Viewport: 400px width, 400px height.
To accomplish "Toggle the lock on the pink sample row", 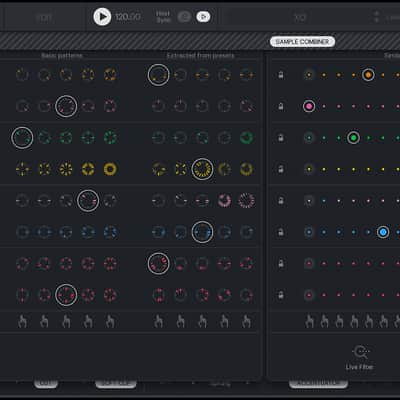I will click(281, 106).
